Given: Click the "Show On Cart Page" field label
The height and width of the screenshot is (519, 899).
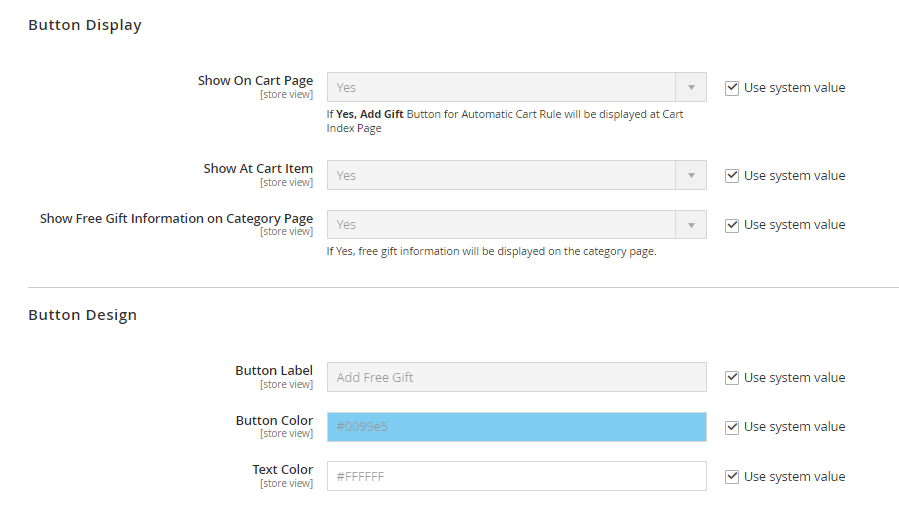Looking at the screenshot, I should point(255,81).
